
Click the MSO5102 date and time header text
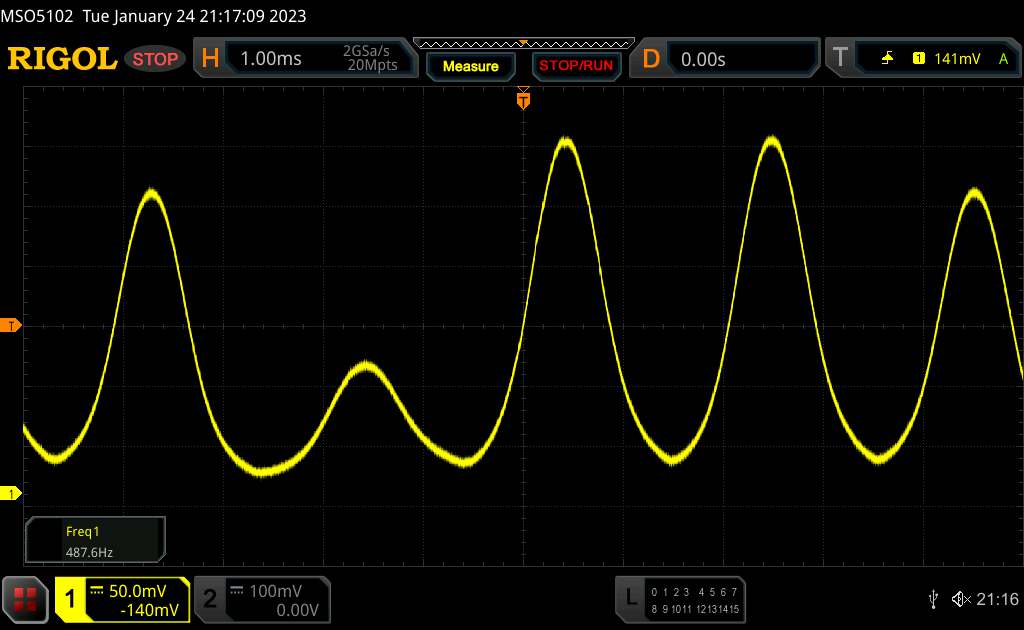click(x=153, y=16)
